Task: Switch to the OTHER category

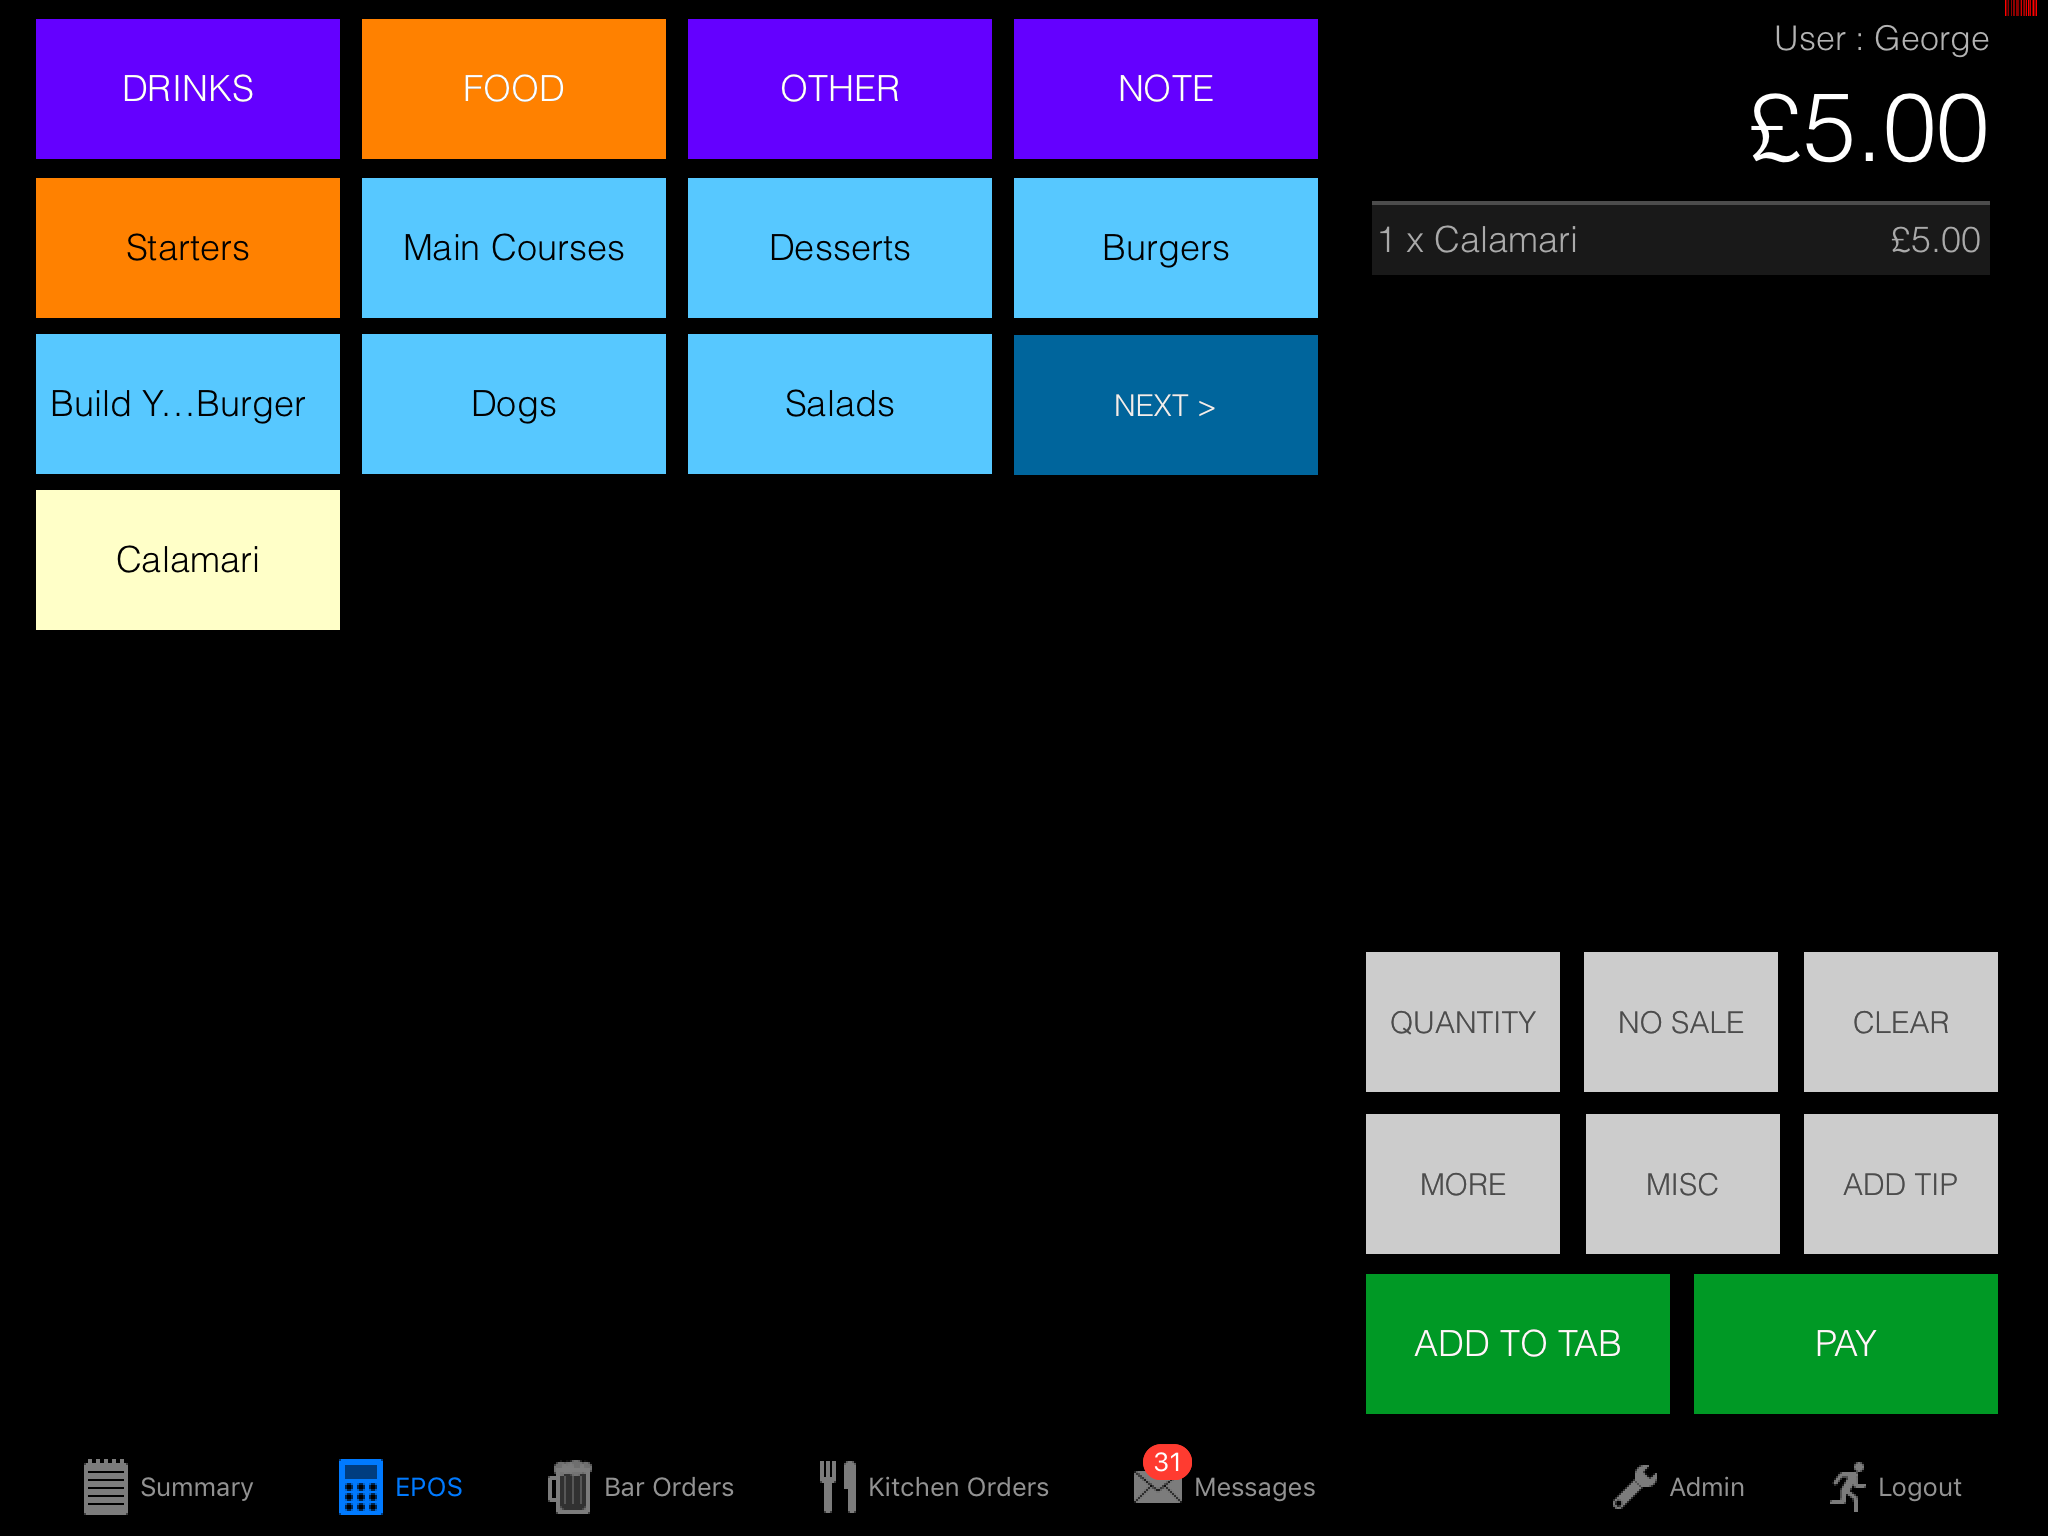Action: tap(839, 89)
